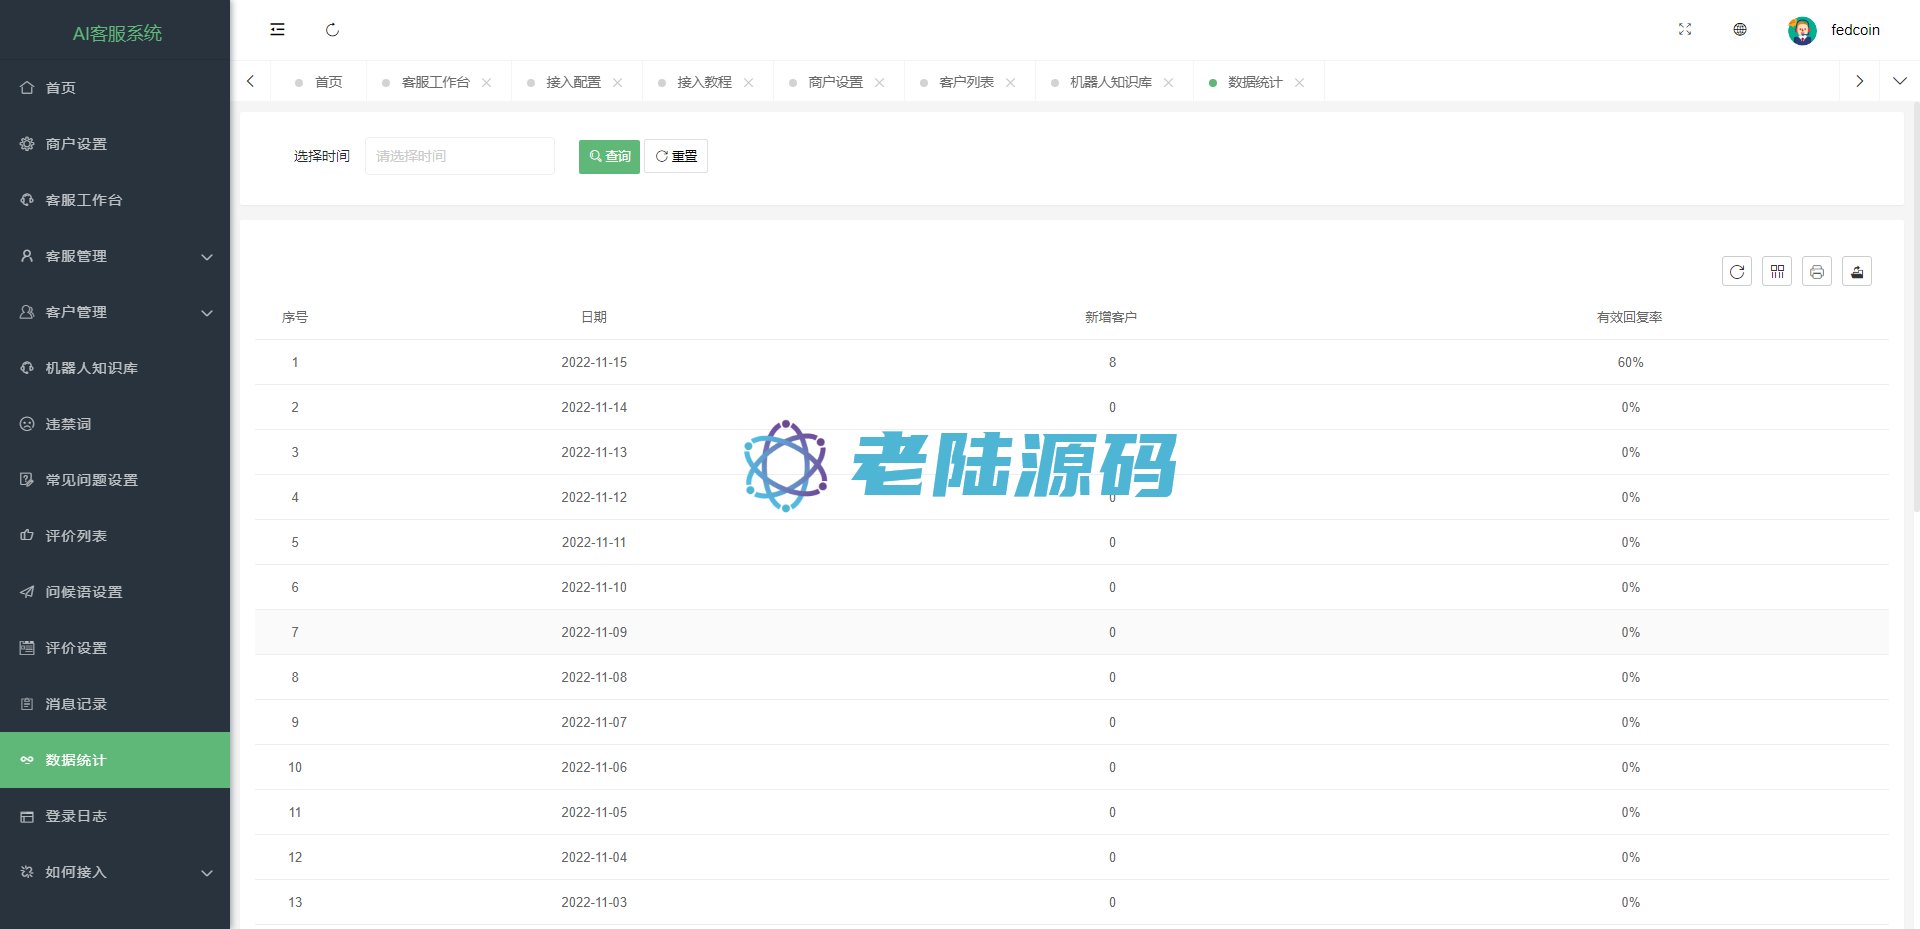Open language switcher globe icon
Image resolution: width=1920 pixels, height=929 pixels.
click(1740, 30)
